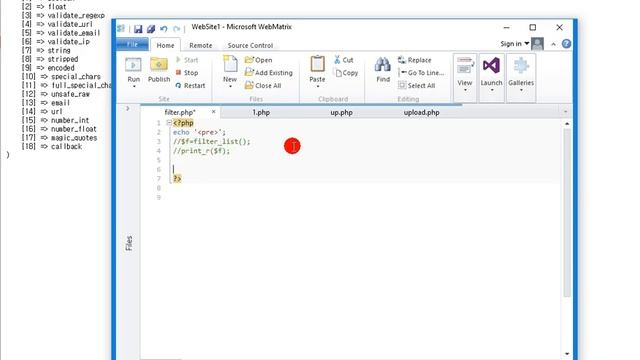Click the //print_r($f); comment line
Screen dimensions: 640x360
(201, 151)
